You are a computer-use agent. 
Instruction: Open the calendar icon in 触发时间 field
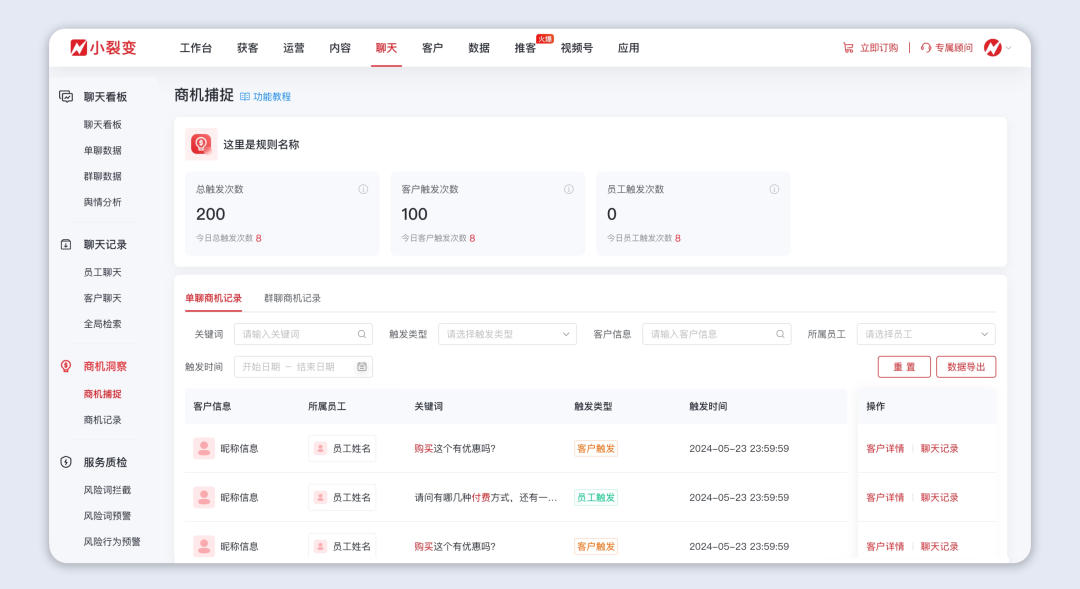(361, 366)
